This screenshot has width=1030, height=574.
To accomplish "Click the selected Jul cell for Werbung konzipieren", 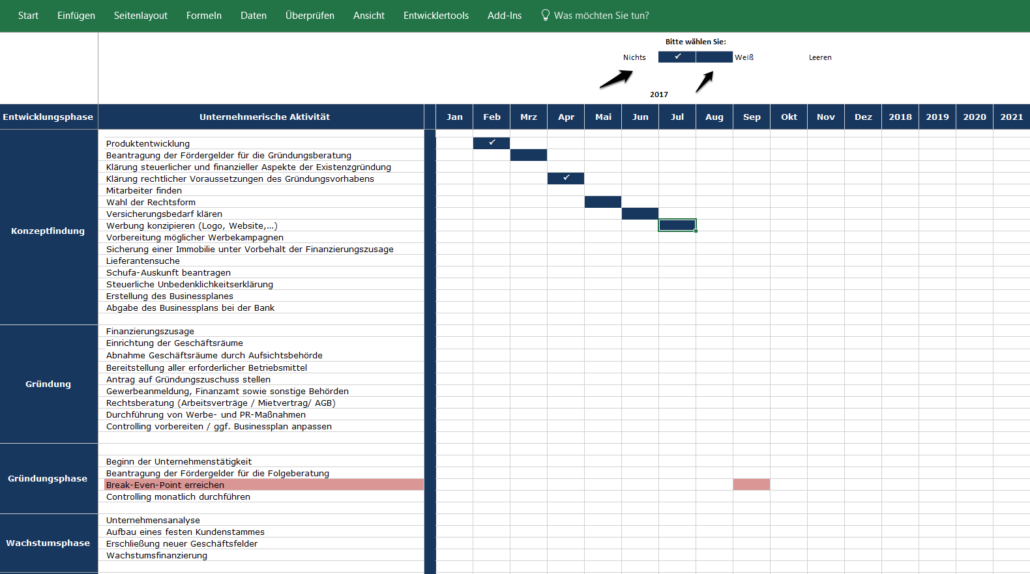I will click(677, 225).
